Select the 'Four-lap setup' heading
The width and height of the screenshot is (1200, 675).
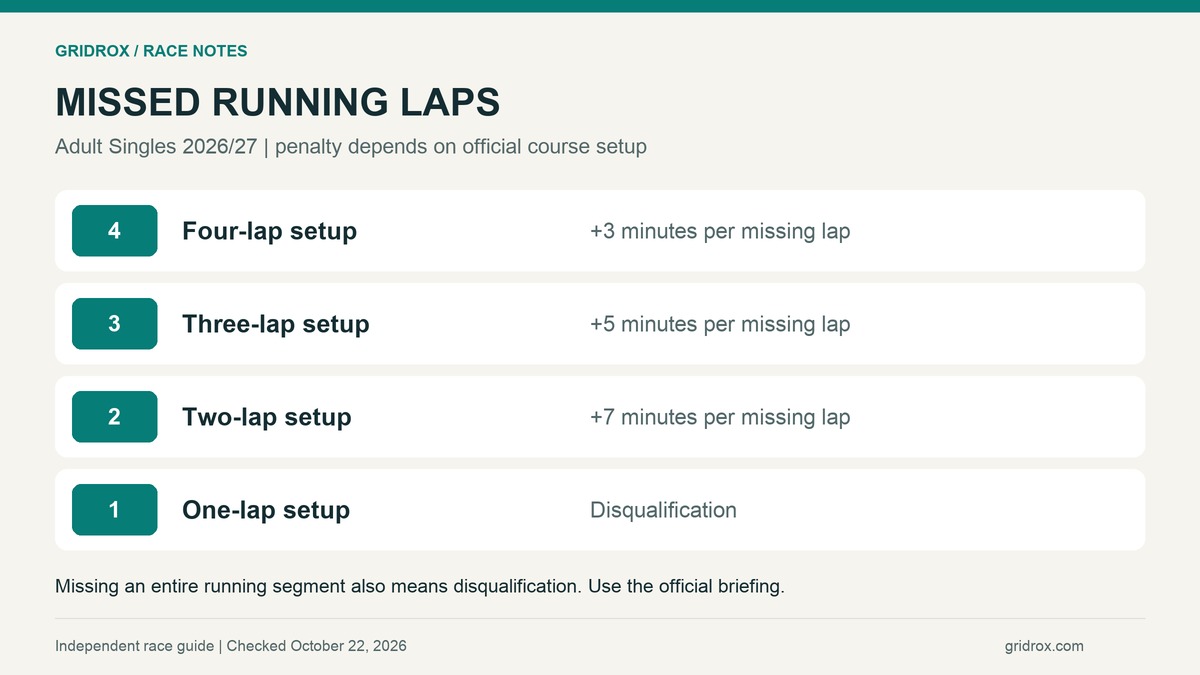click(269, 231)
